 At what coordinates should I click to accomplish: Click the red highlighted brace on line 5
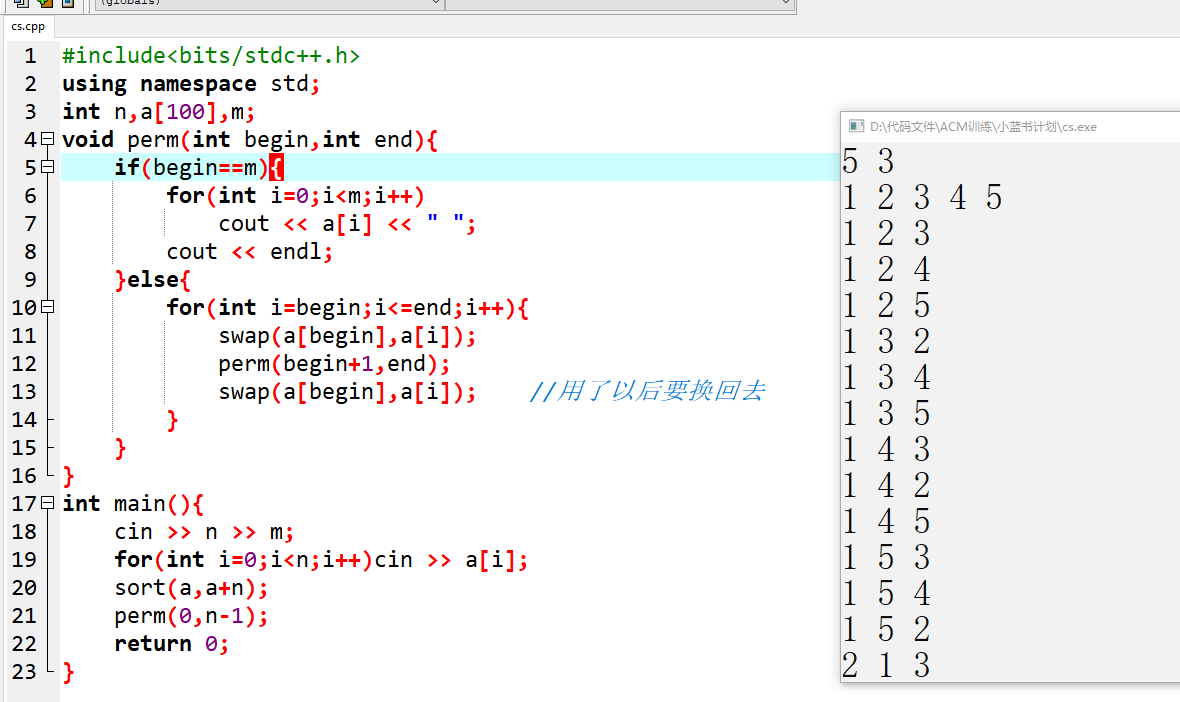[276, 167]
